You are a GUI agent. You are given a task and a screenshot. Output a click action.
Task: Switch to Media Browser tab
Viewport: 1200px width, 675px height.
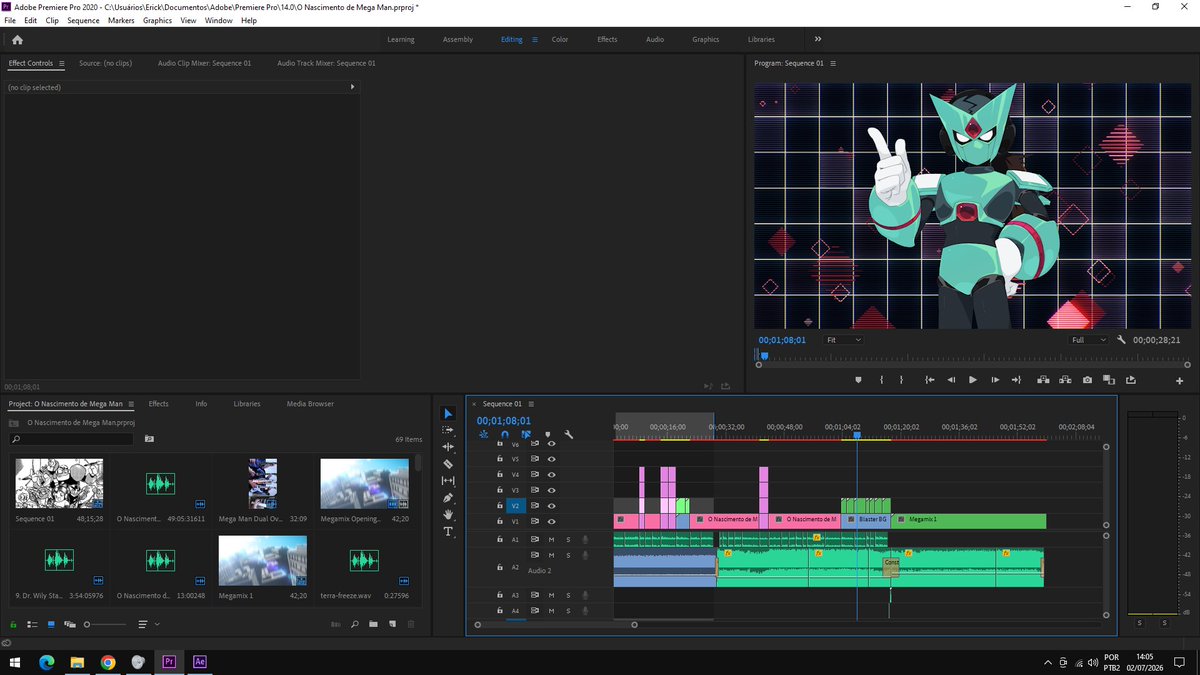click(310, 404)
